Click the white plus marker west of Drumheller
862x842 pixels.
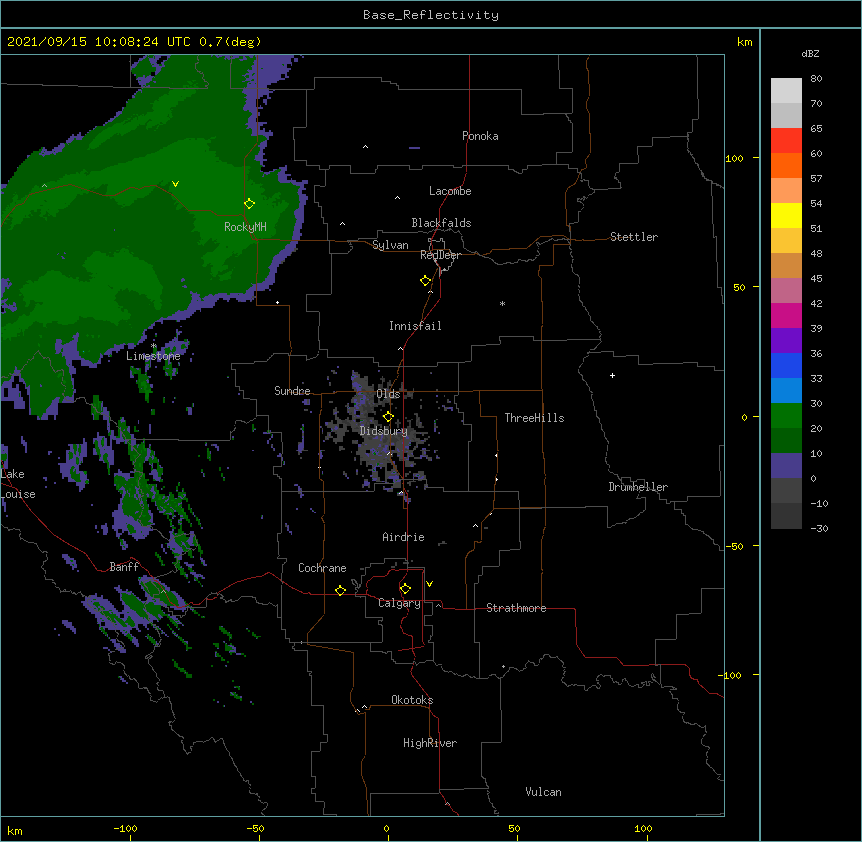[612, 375]
